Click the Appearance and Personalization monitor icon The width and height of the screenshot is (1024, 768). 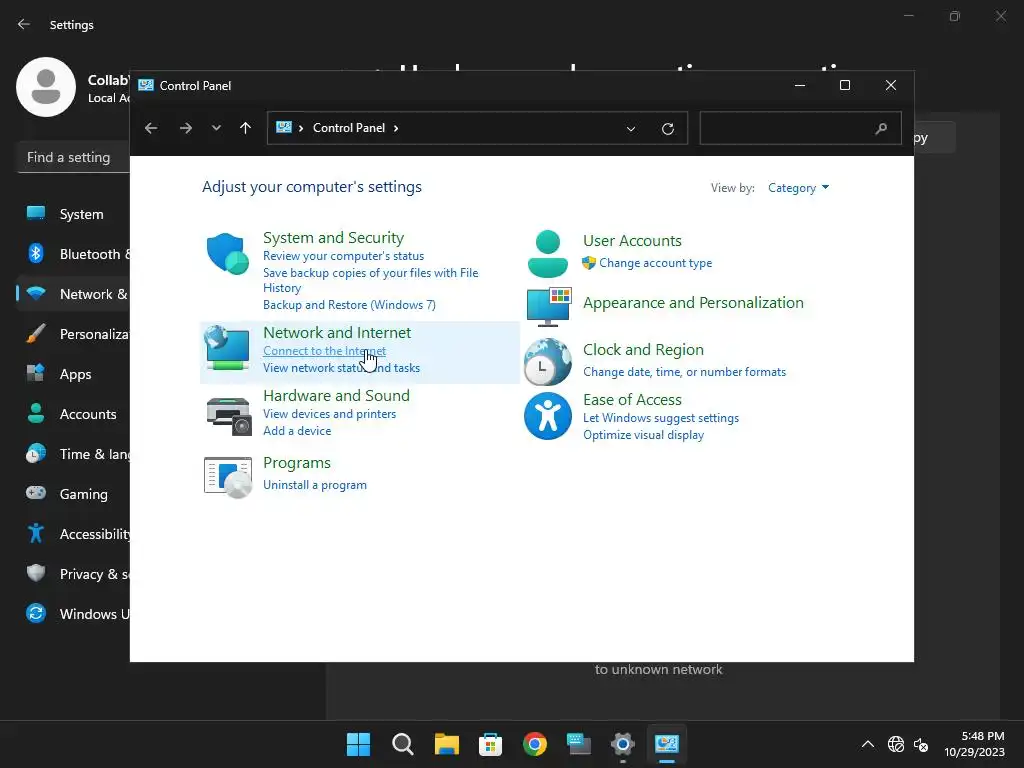pyautogui.click(x=549, y=306)
